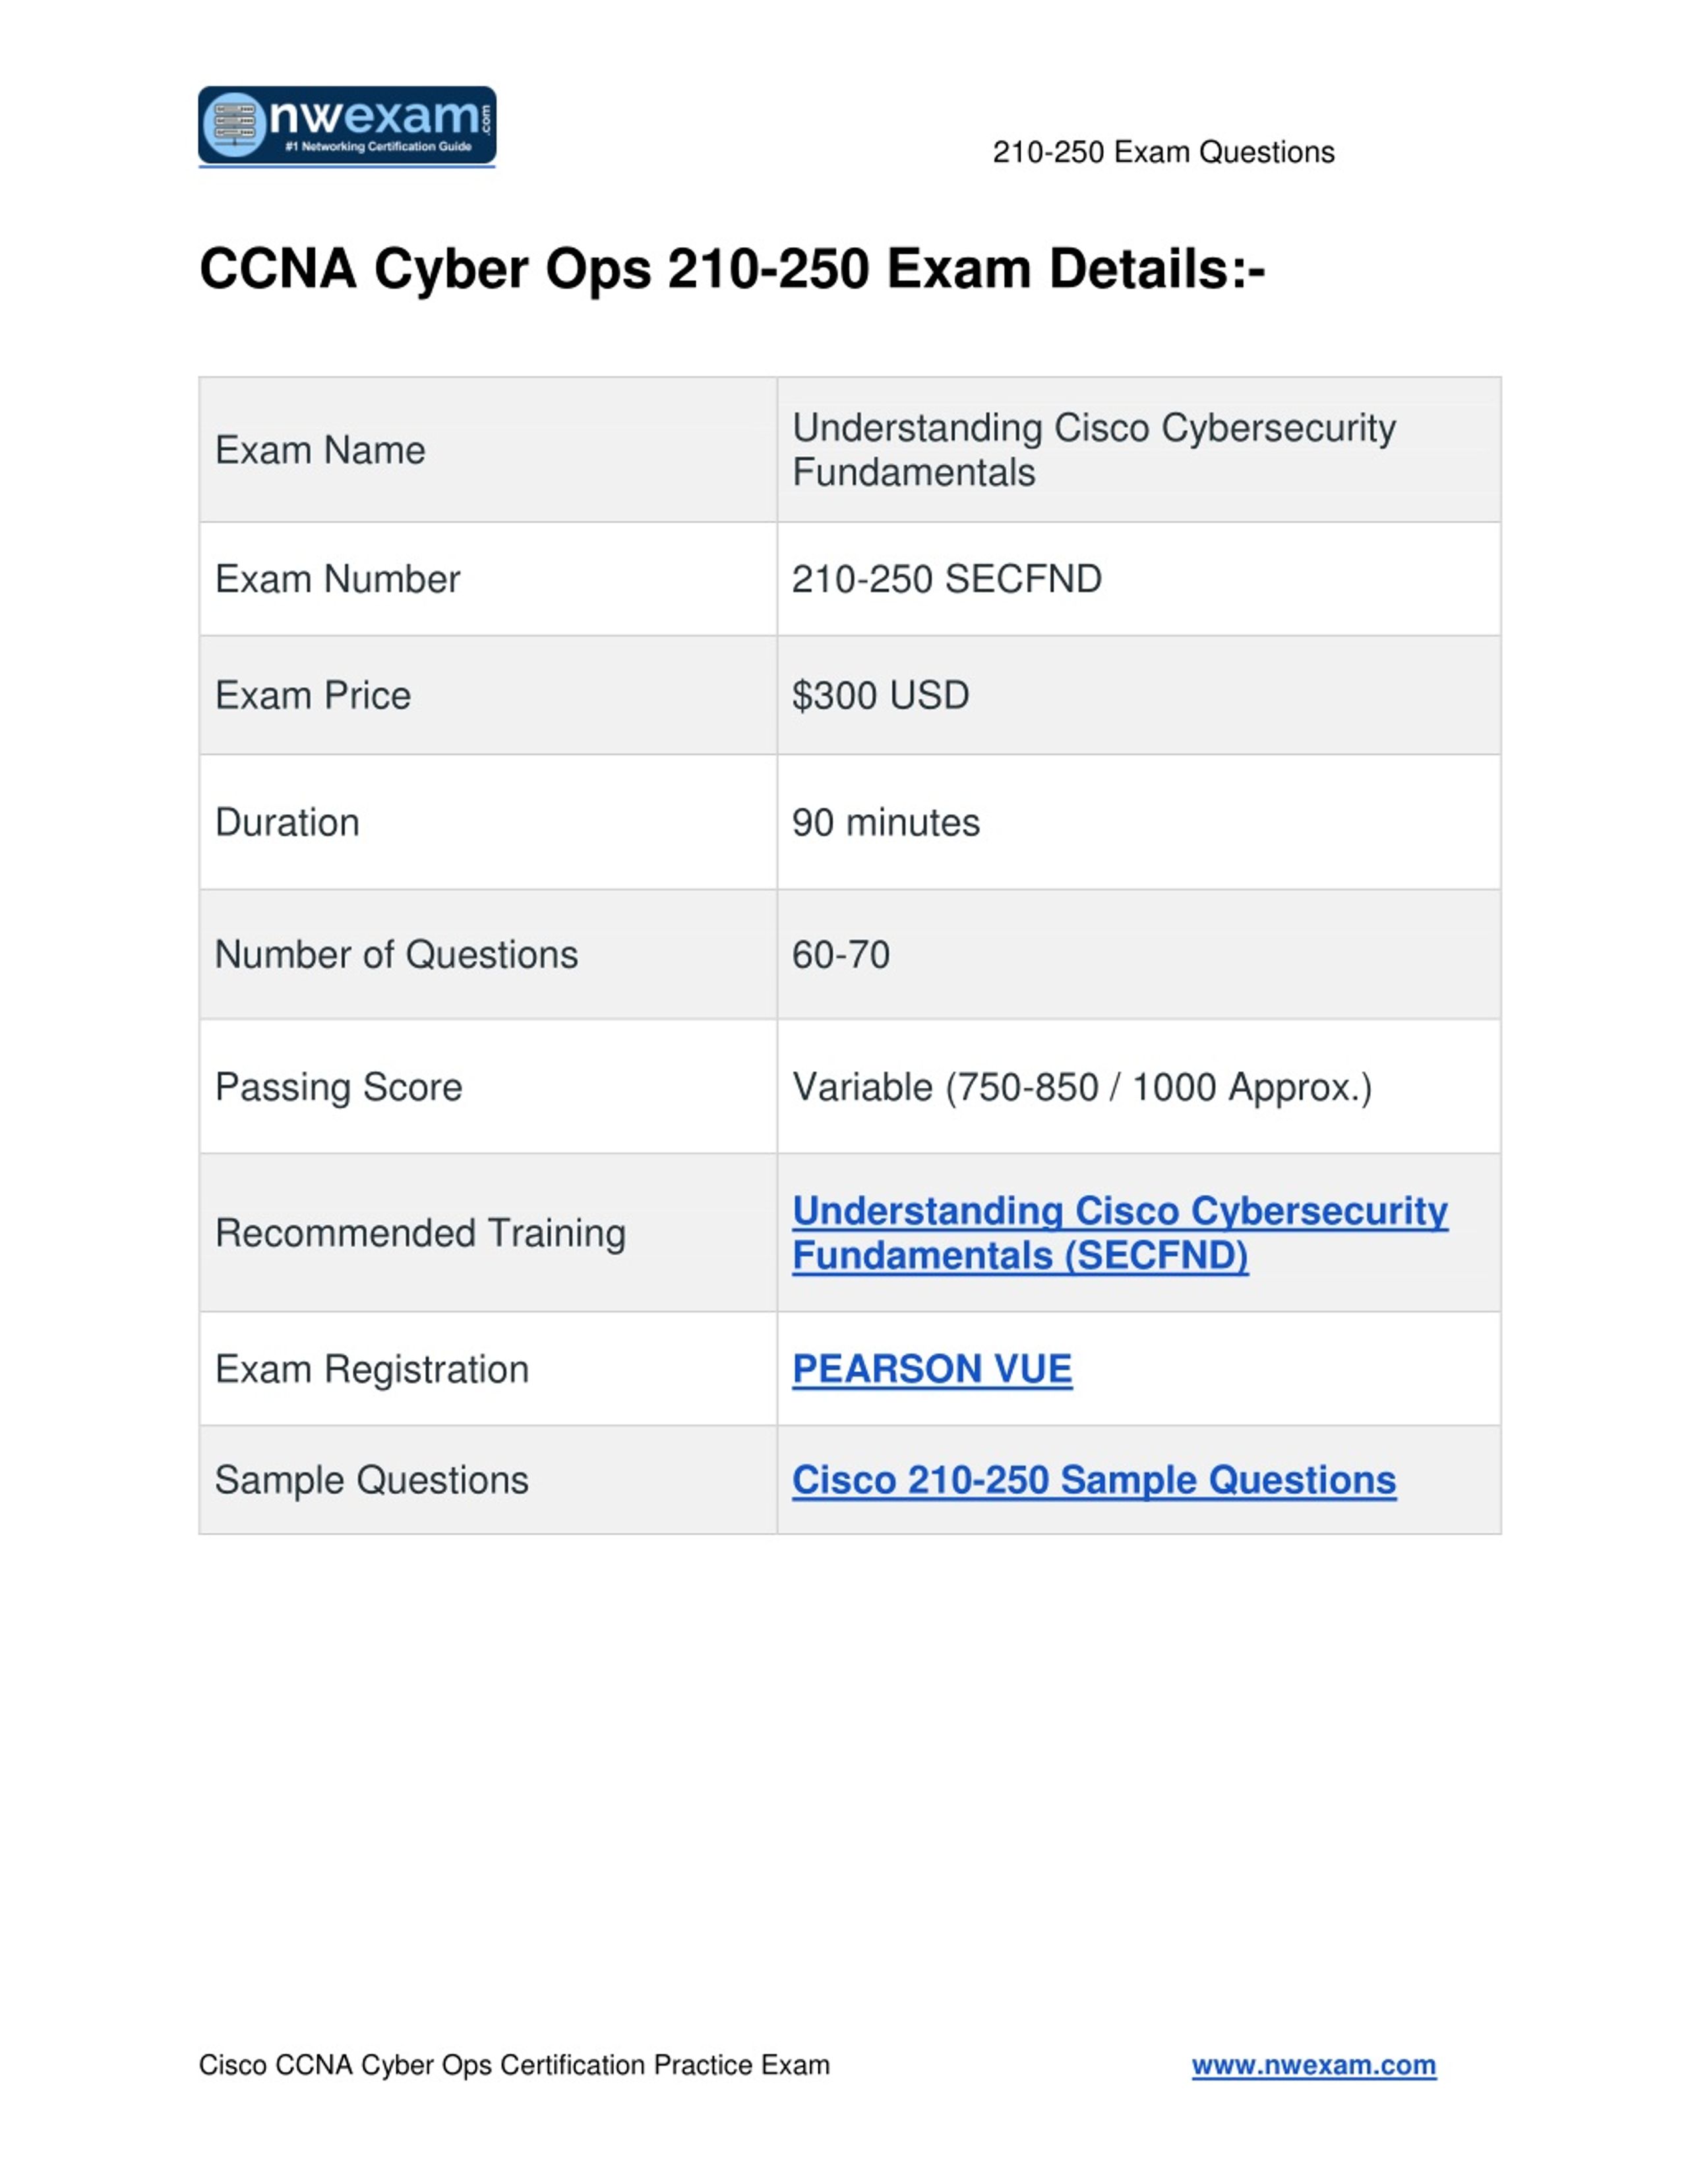
Task: Click the 90 minutes duration value
Action: (886, 823)
